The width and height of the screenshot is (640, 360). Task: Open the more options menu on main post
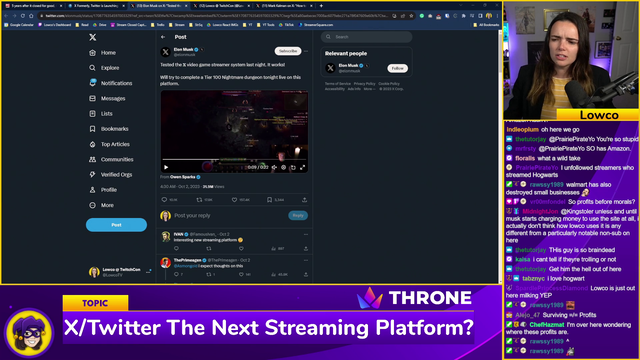306,51
